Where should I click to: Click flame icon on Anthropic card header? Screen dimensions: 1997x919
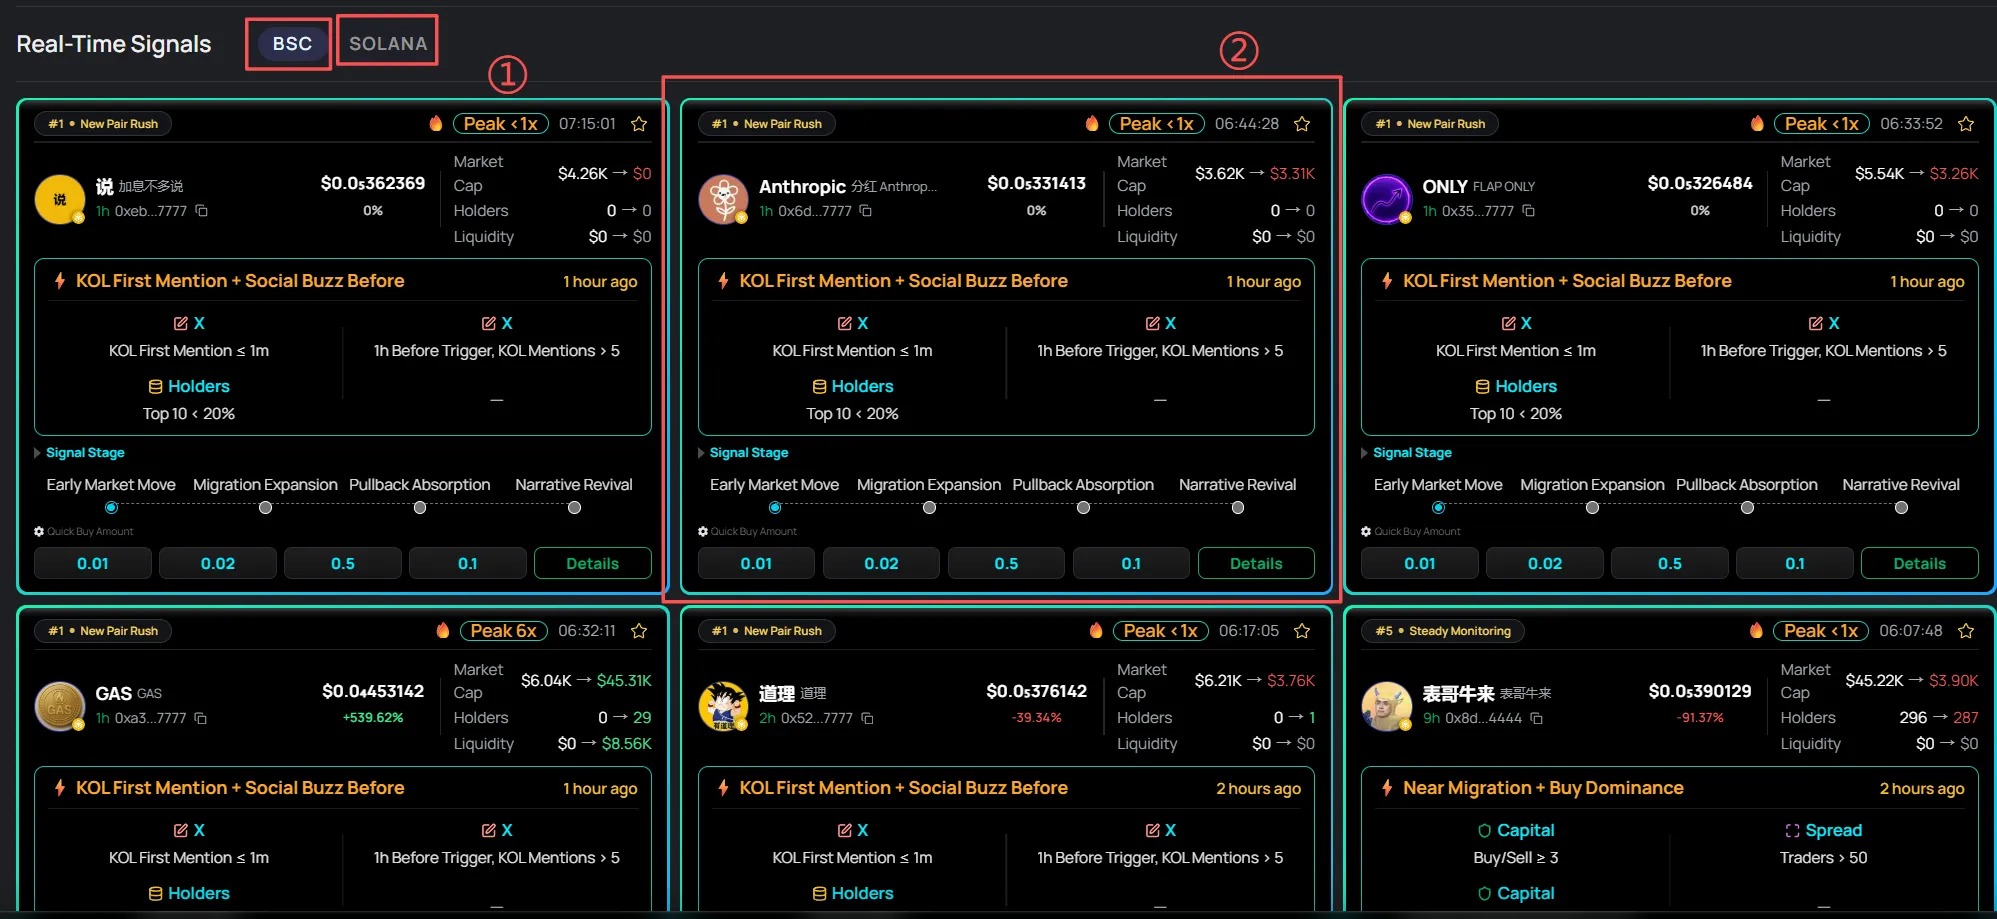1092,123
